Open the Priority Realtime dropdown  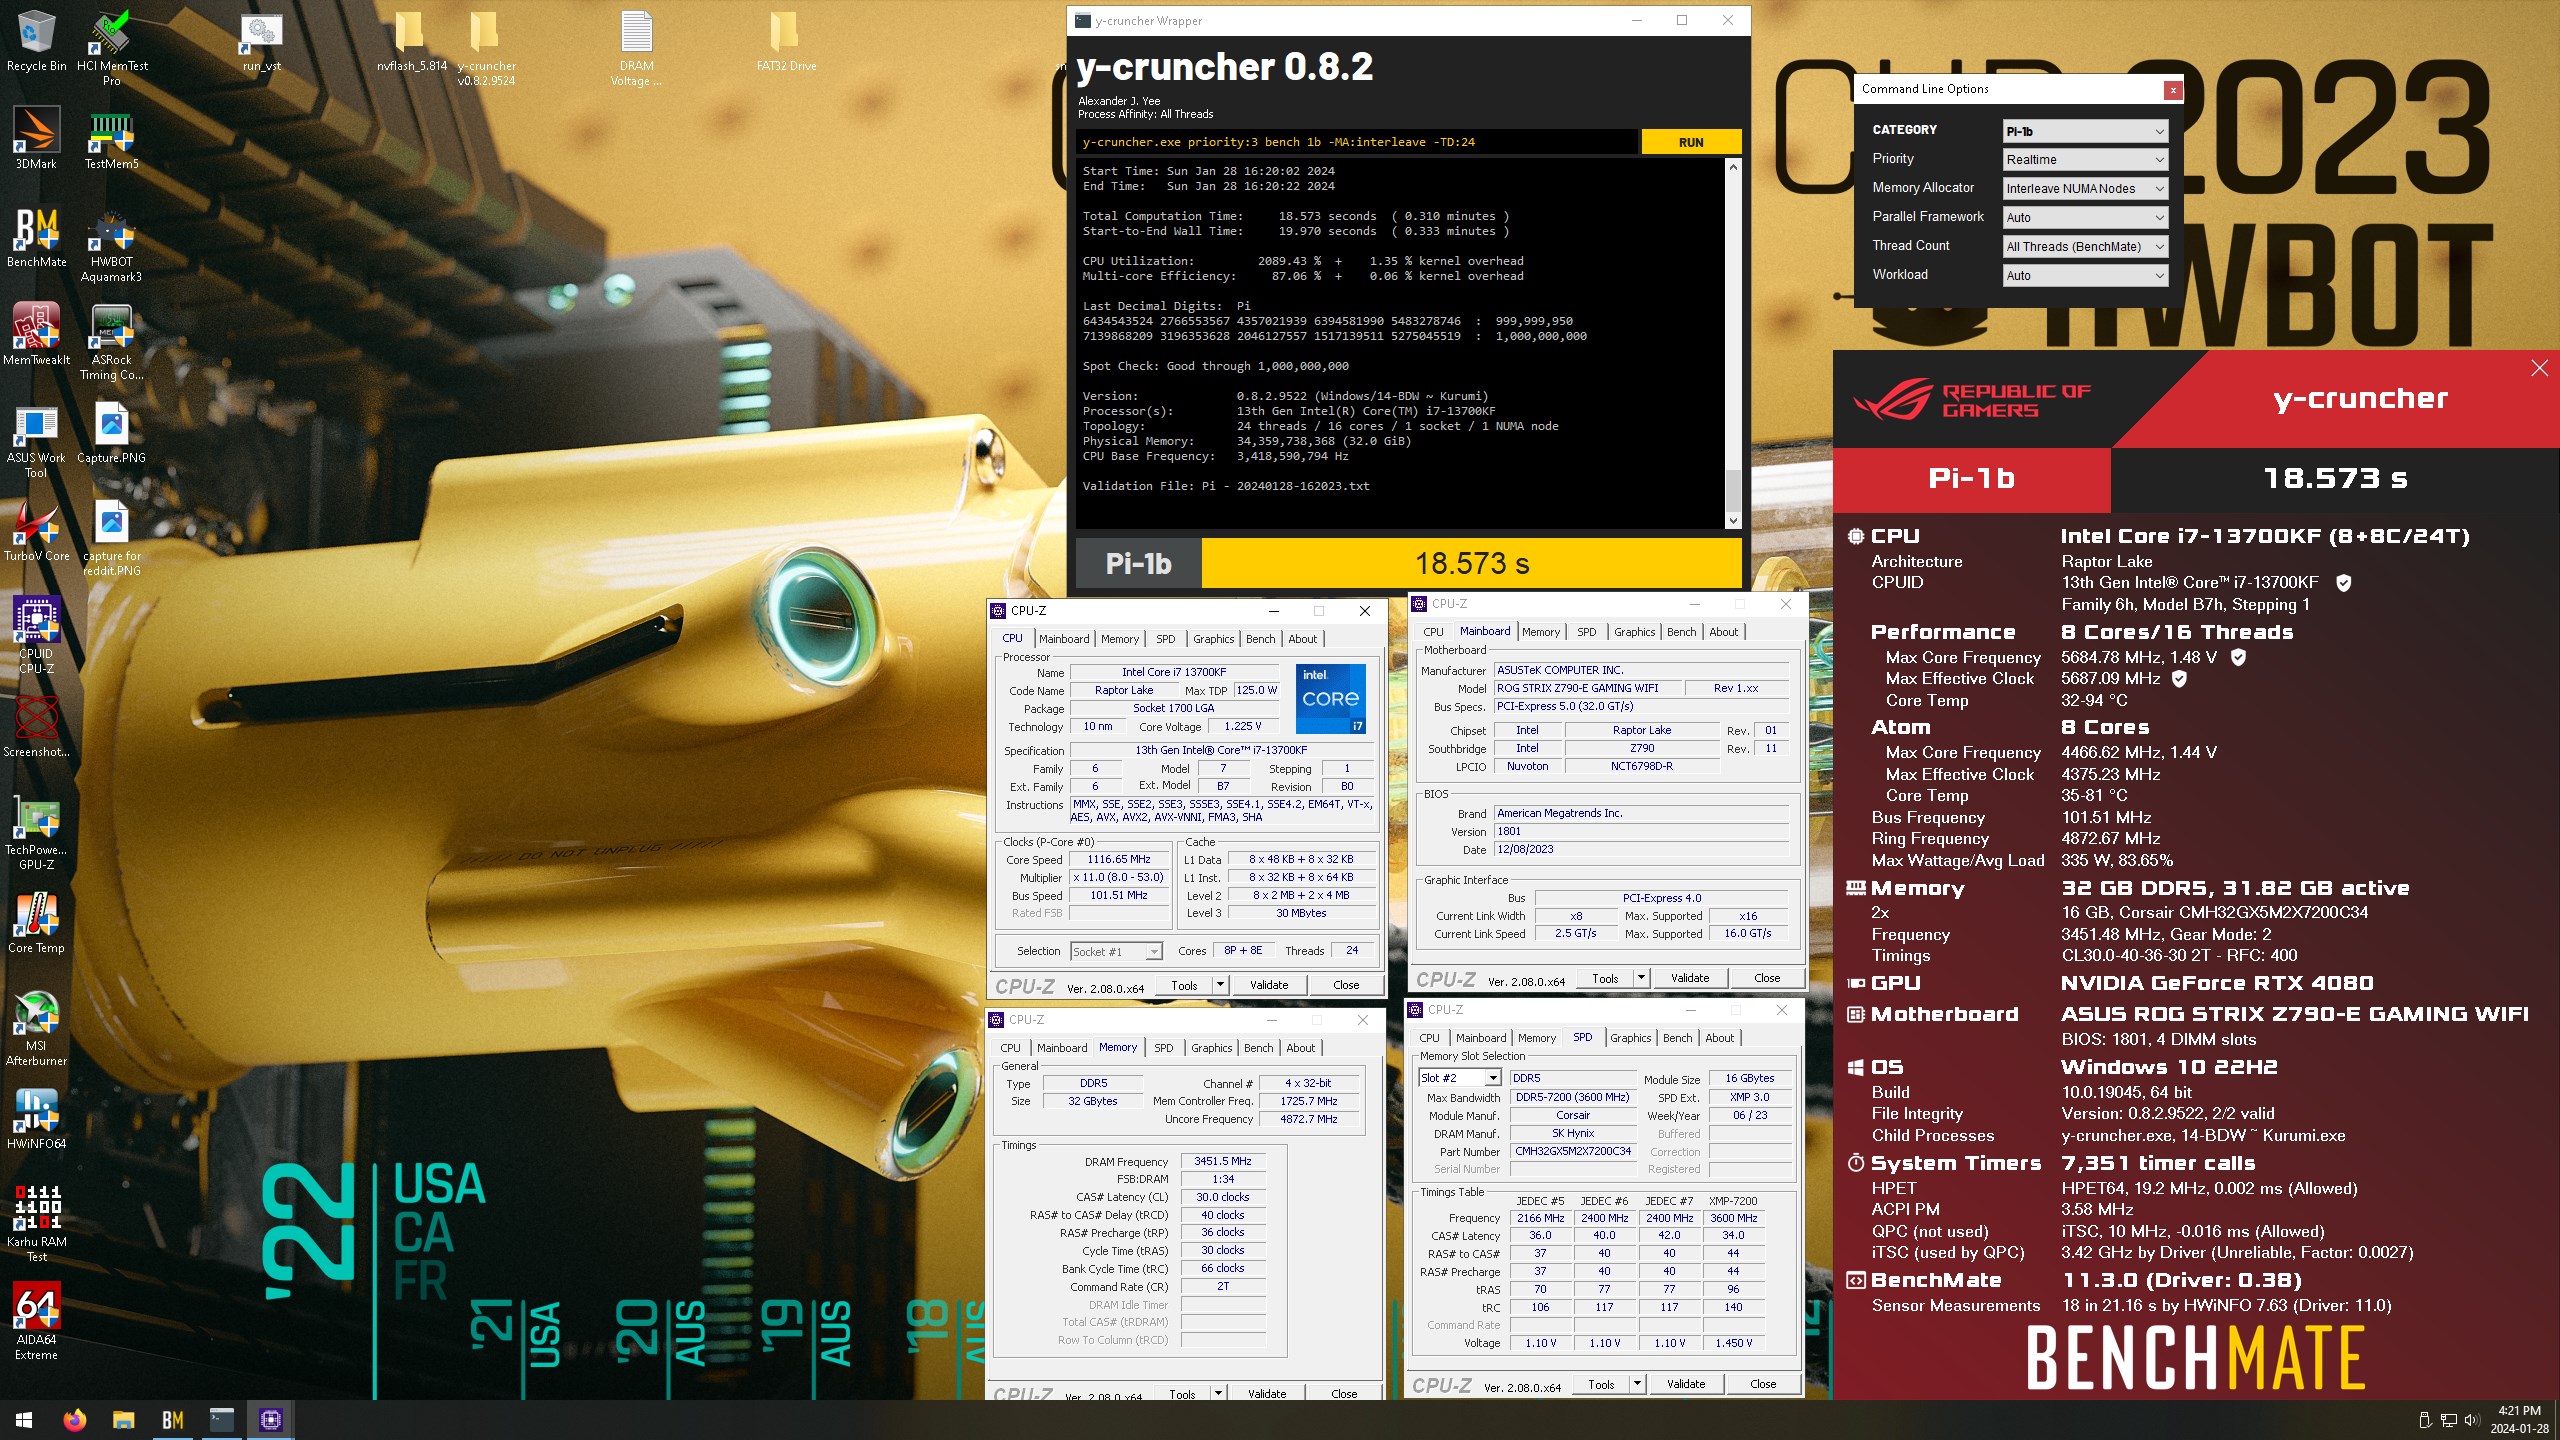click(2085, 160)
